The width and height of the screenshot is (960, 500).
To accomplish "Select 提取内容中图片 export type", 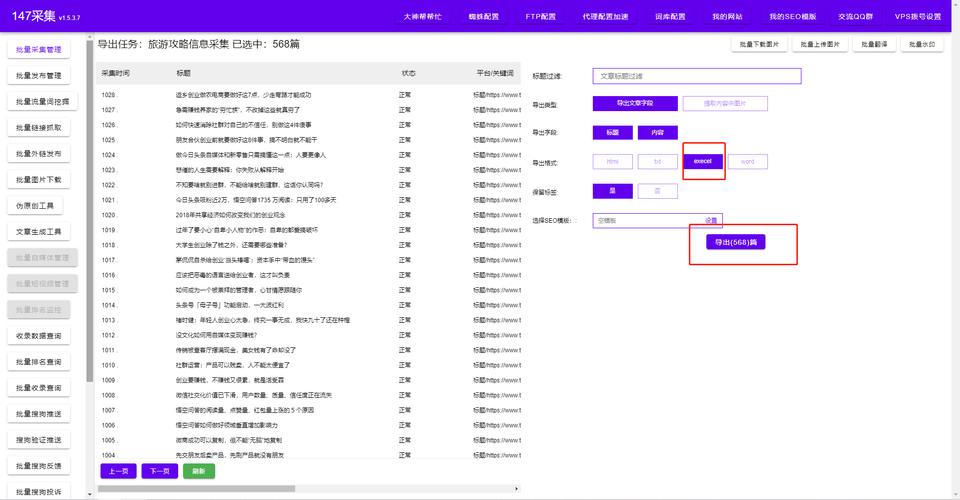I will pos(725,103).
